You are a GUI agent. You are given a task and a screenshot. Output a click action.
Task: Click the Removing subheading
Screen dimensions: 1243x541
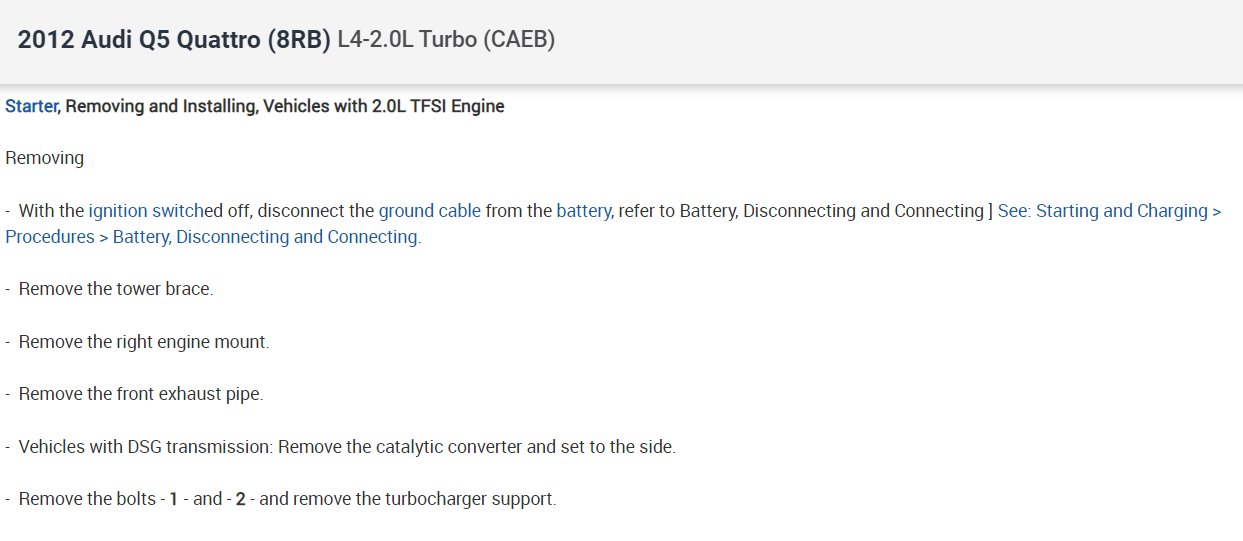pyautogui.click(x=45, y=158)
